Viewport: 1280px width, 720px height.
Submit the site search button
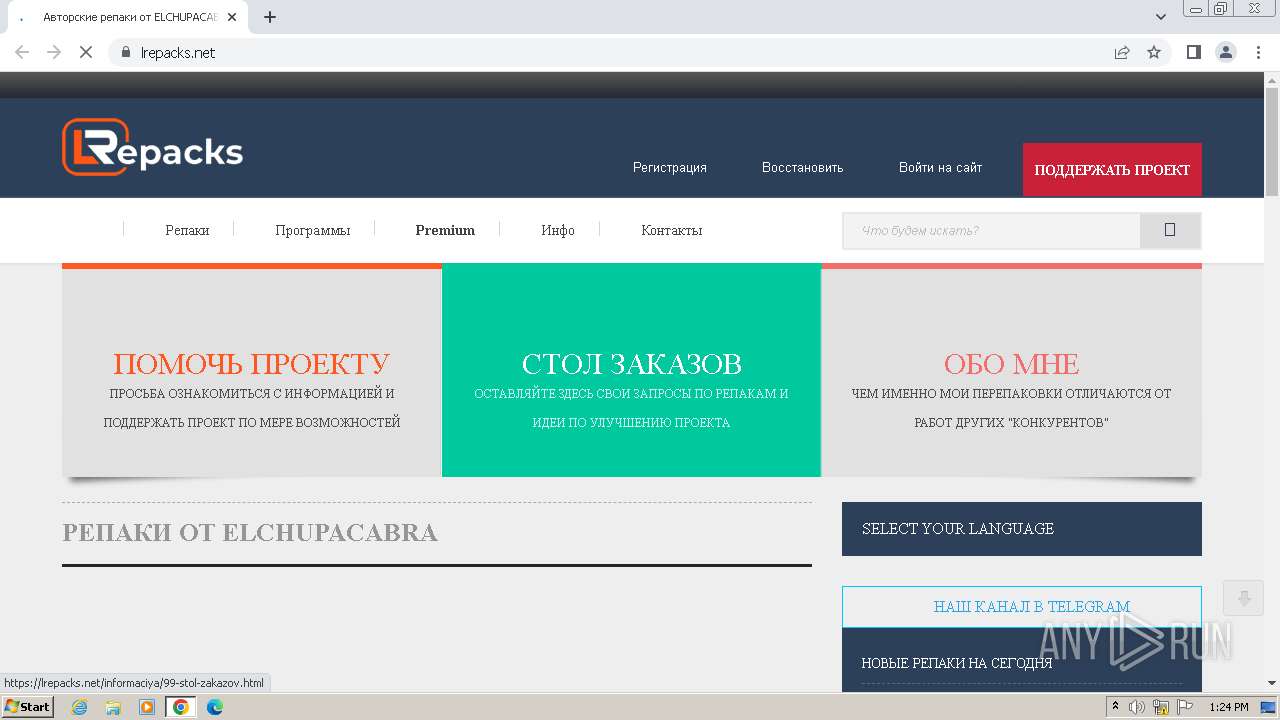(1170, 230)
